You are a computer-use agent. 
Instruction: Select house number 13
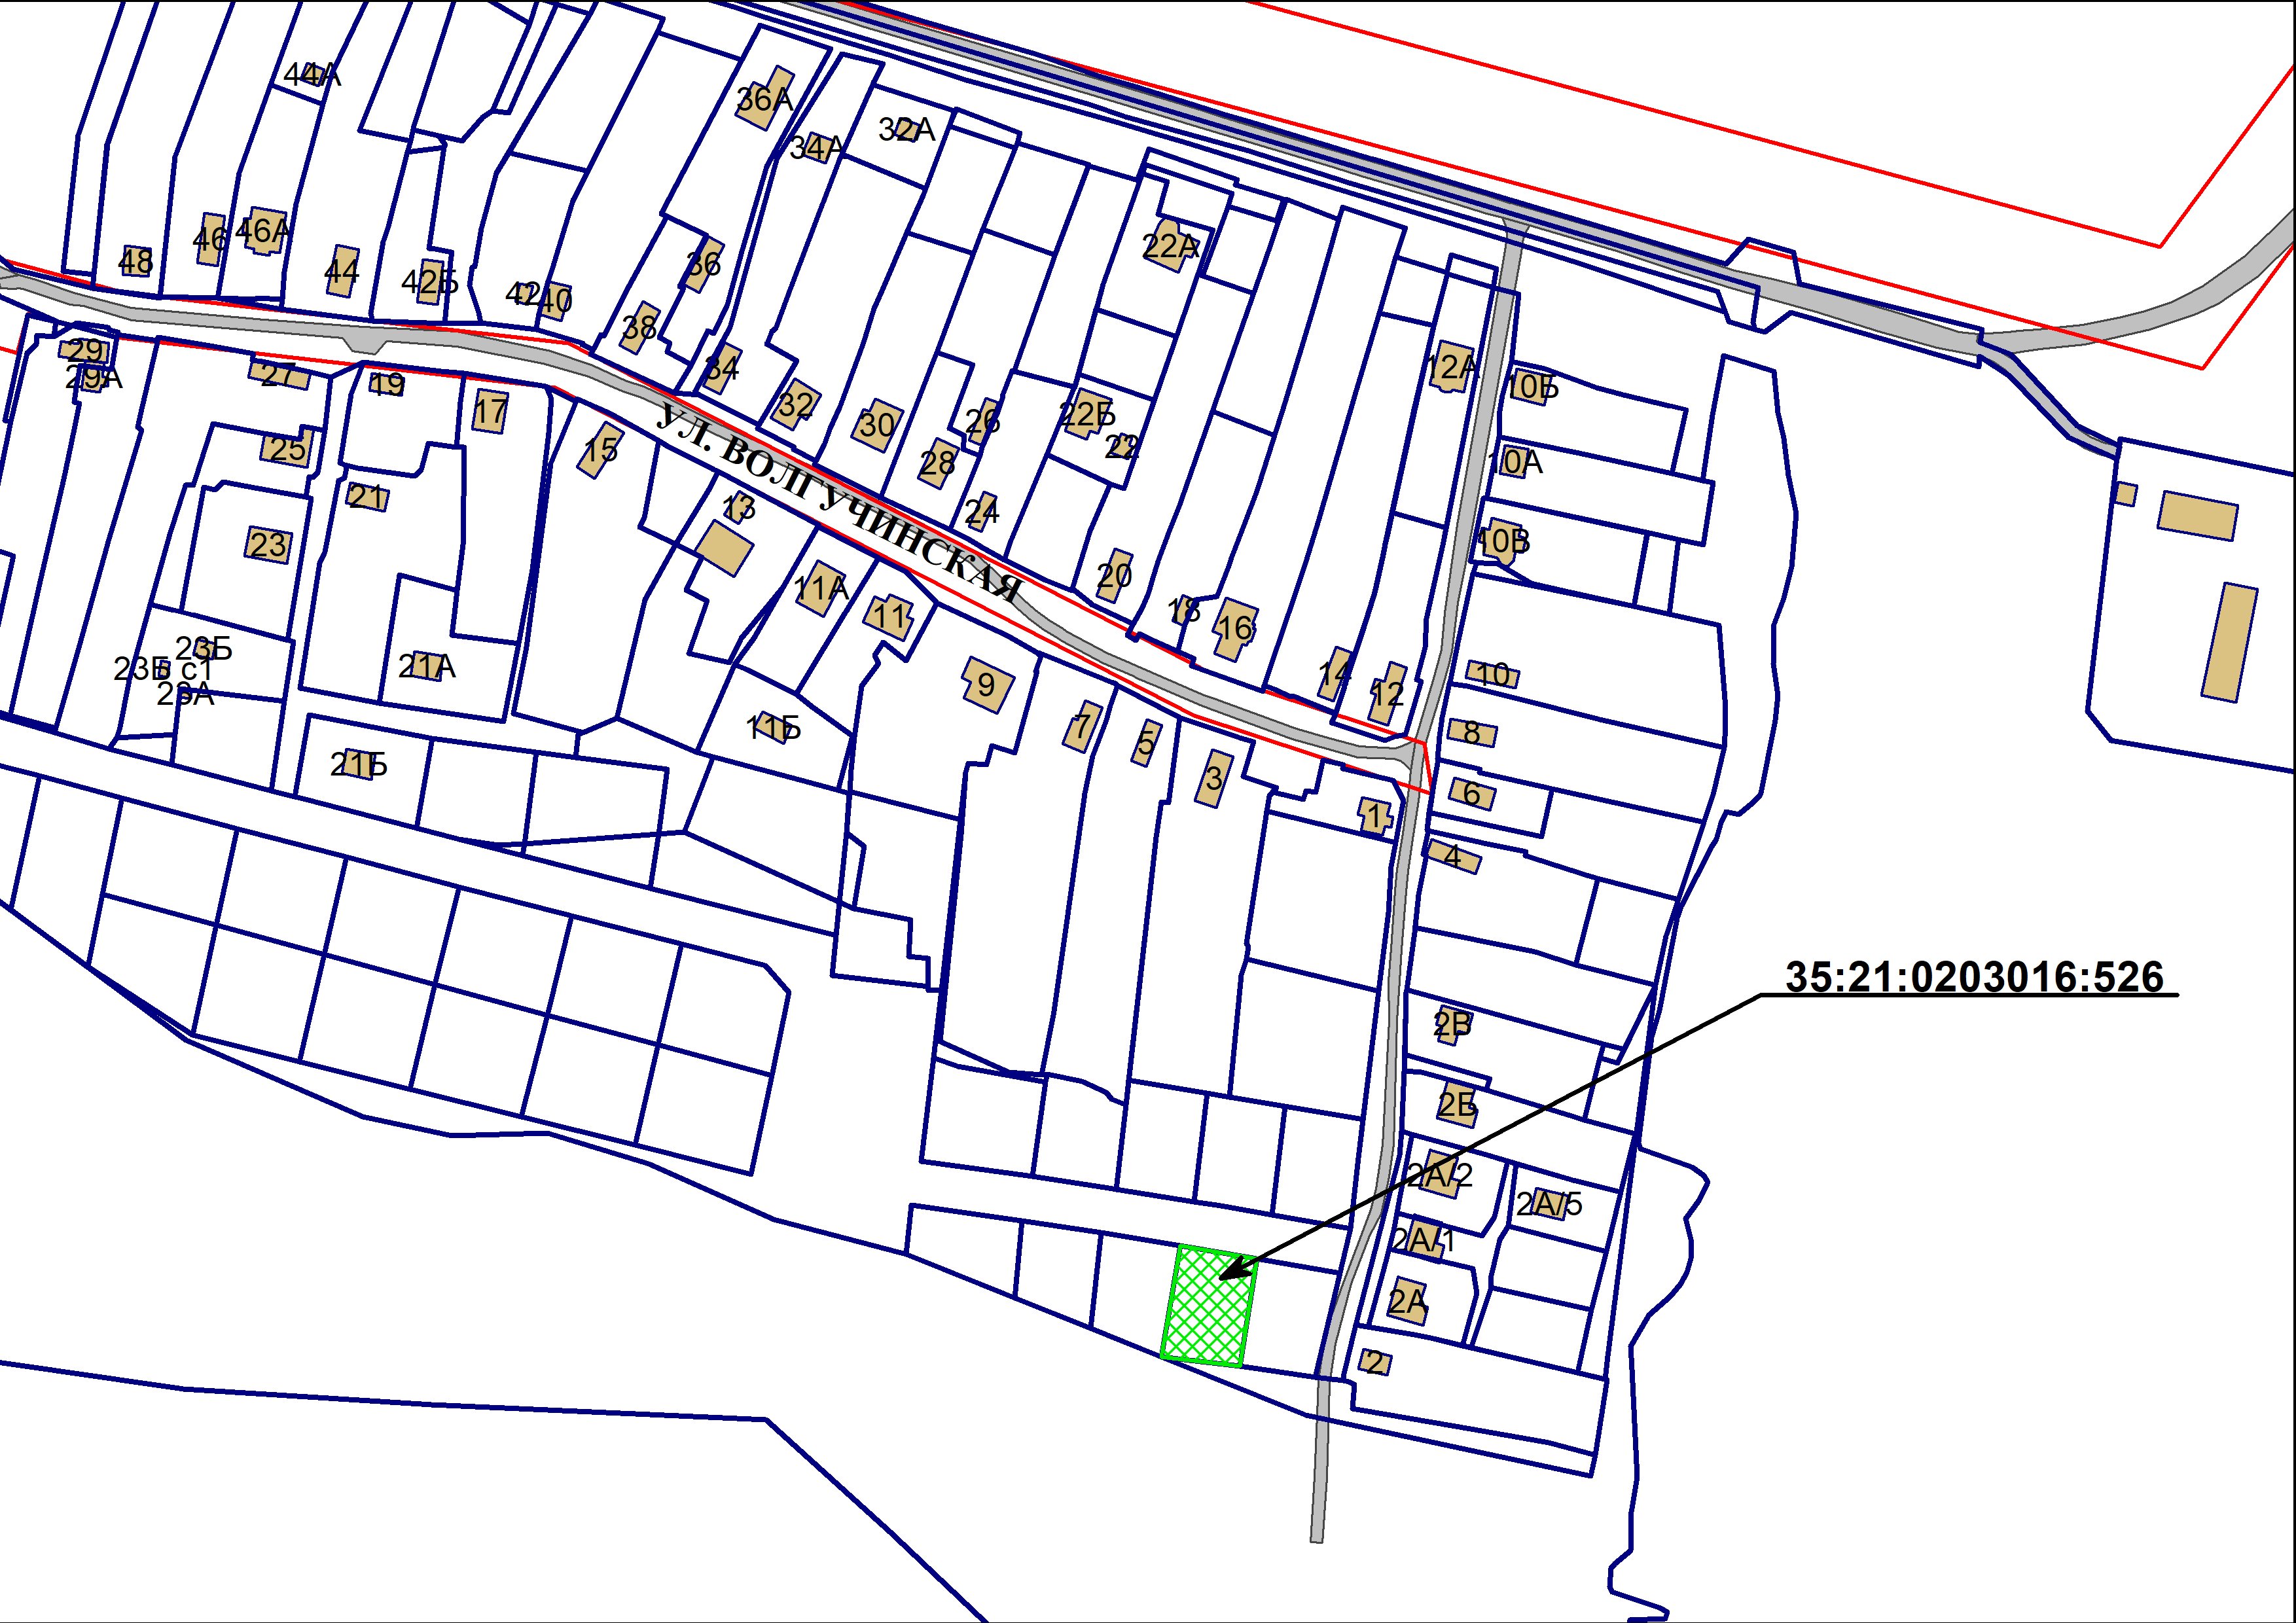tap(738, 509)
